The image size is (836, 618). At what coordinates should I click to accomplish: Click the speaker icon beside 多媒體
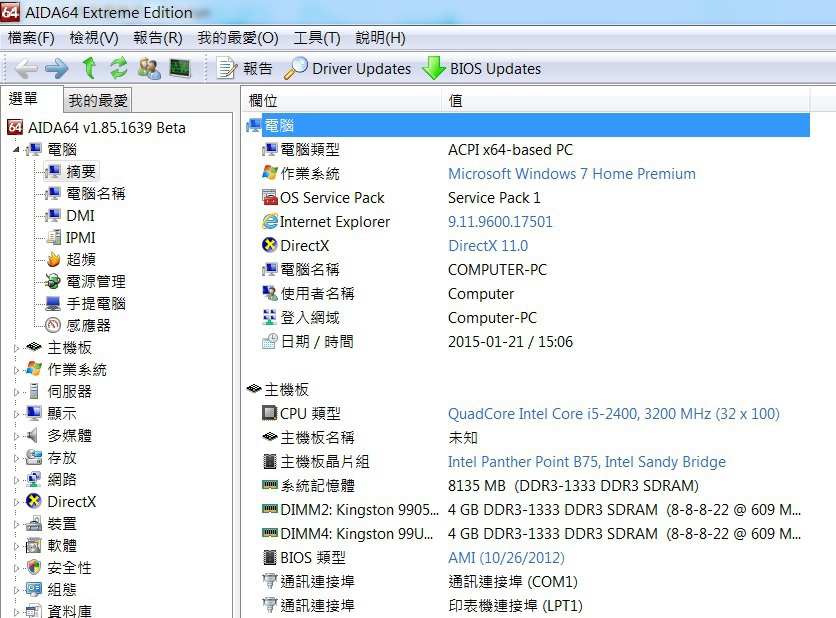coord(33,435)
